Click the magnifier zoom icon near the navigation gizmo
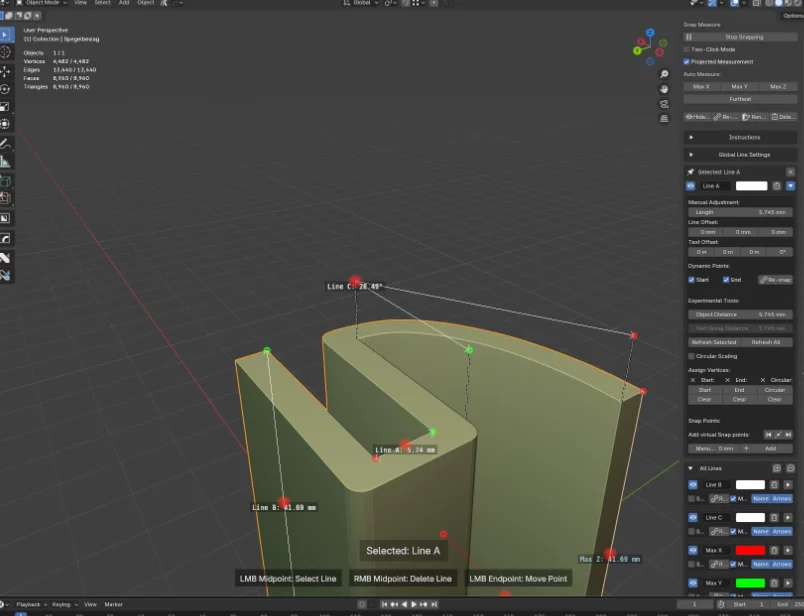804x616 pixels. (x=664, y=73)
